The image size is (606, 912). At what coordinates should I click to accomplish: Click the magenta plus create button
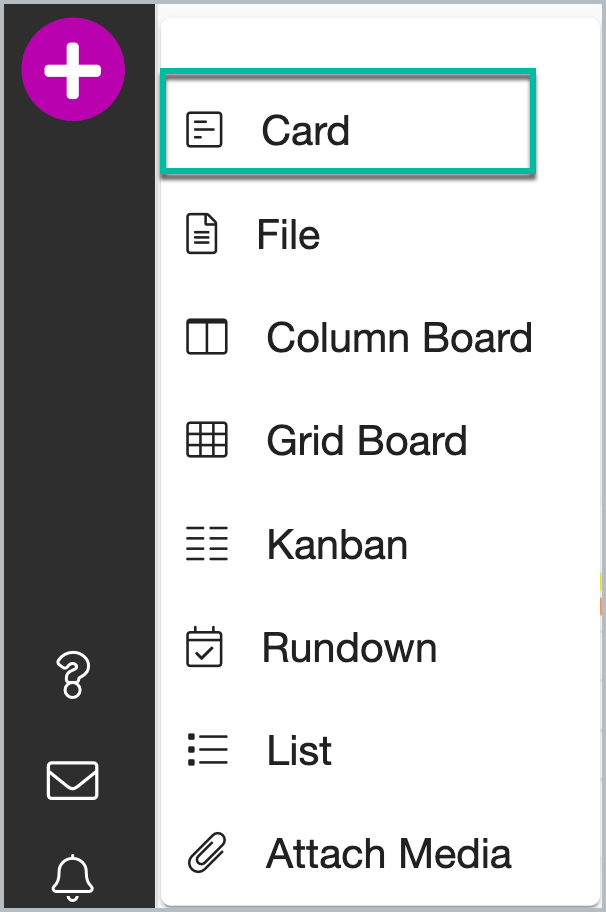[73, 70]
